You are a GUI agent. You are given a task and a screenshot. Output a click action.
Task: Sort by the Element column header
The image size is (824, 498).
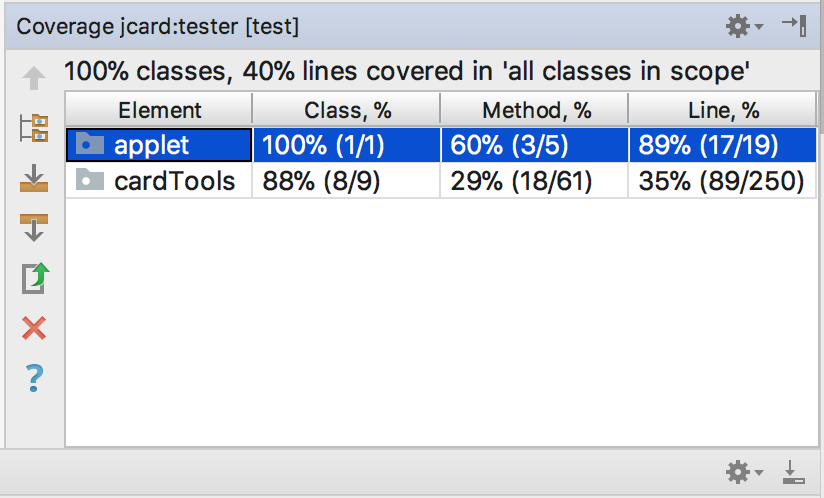point(159,110)
